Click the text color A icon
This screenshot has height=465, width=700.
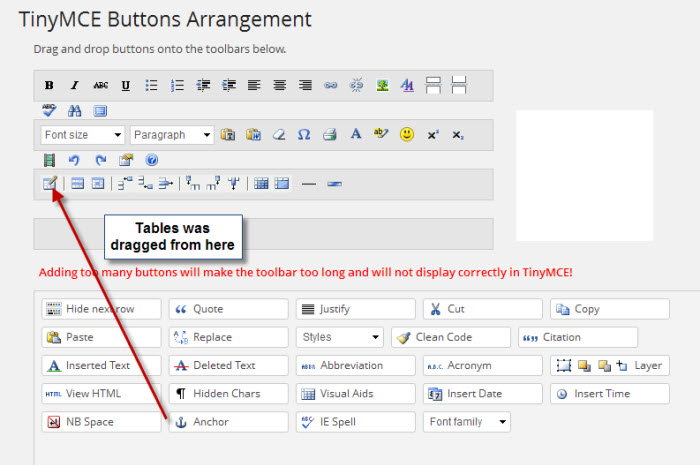click(355, 134)
